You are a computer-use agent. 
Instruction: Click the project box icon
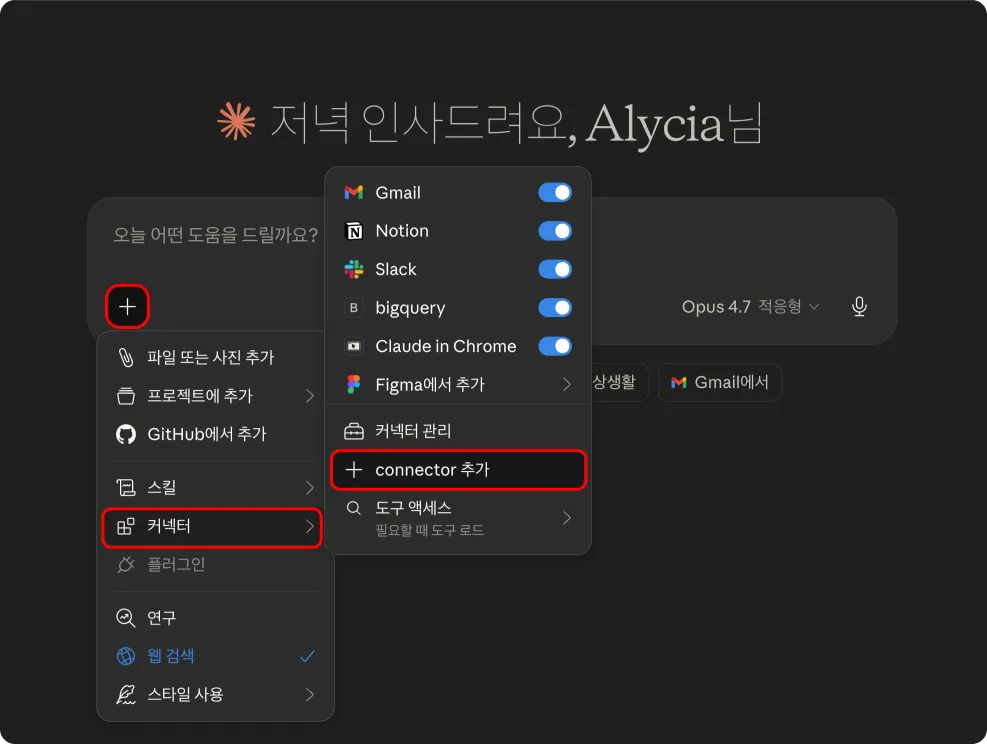[126, 396]
